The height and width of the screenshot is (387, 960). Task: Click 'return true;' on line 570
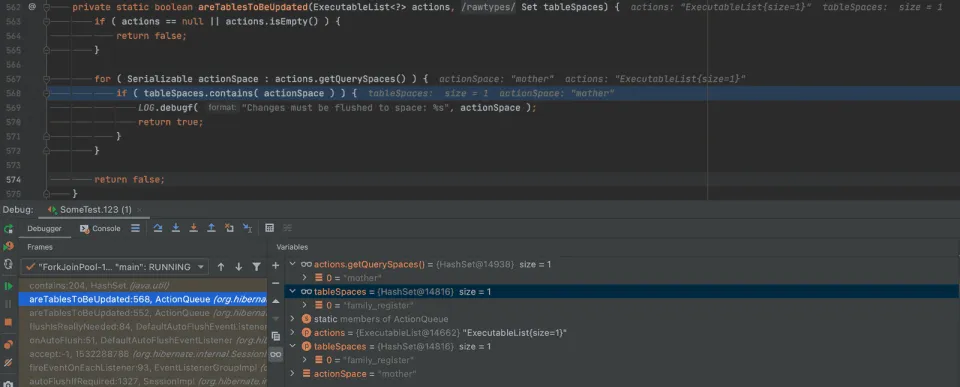coord(170,122)
